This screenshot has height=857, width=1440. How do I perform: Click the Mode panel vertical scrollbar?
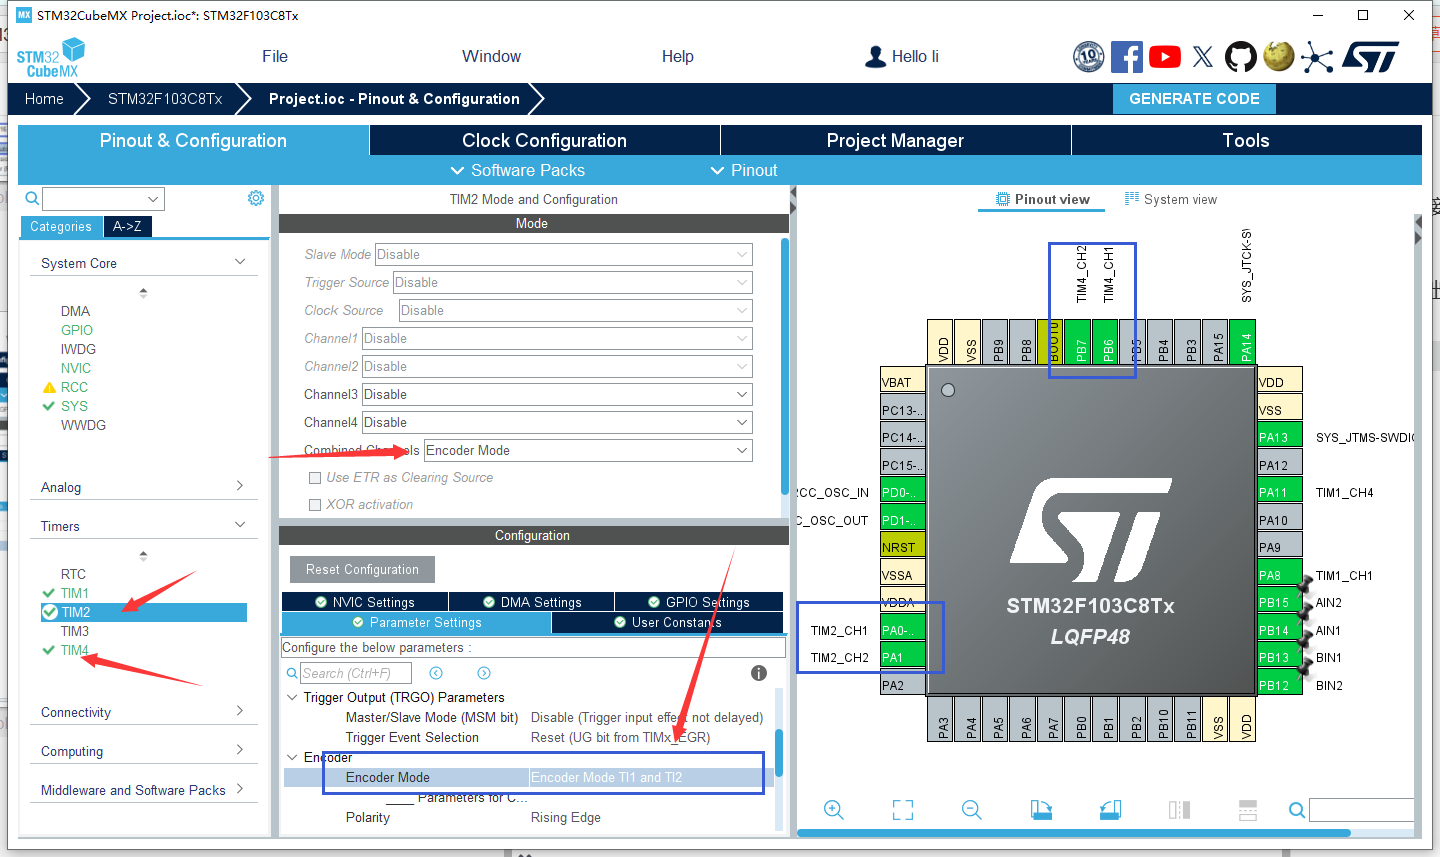[785, 365]
